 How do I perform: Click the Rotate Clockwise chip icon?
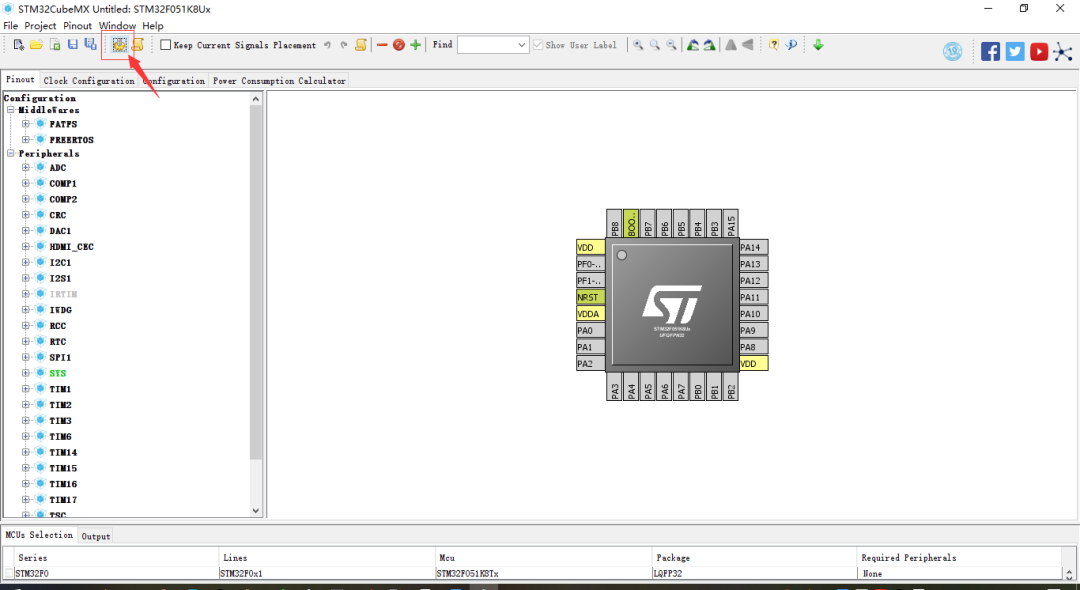pyautogui.click(x=693, y=45)
